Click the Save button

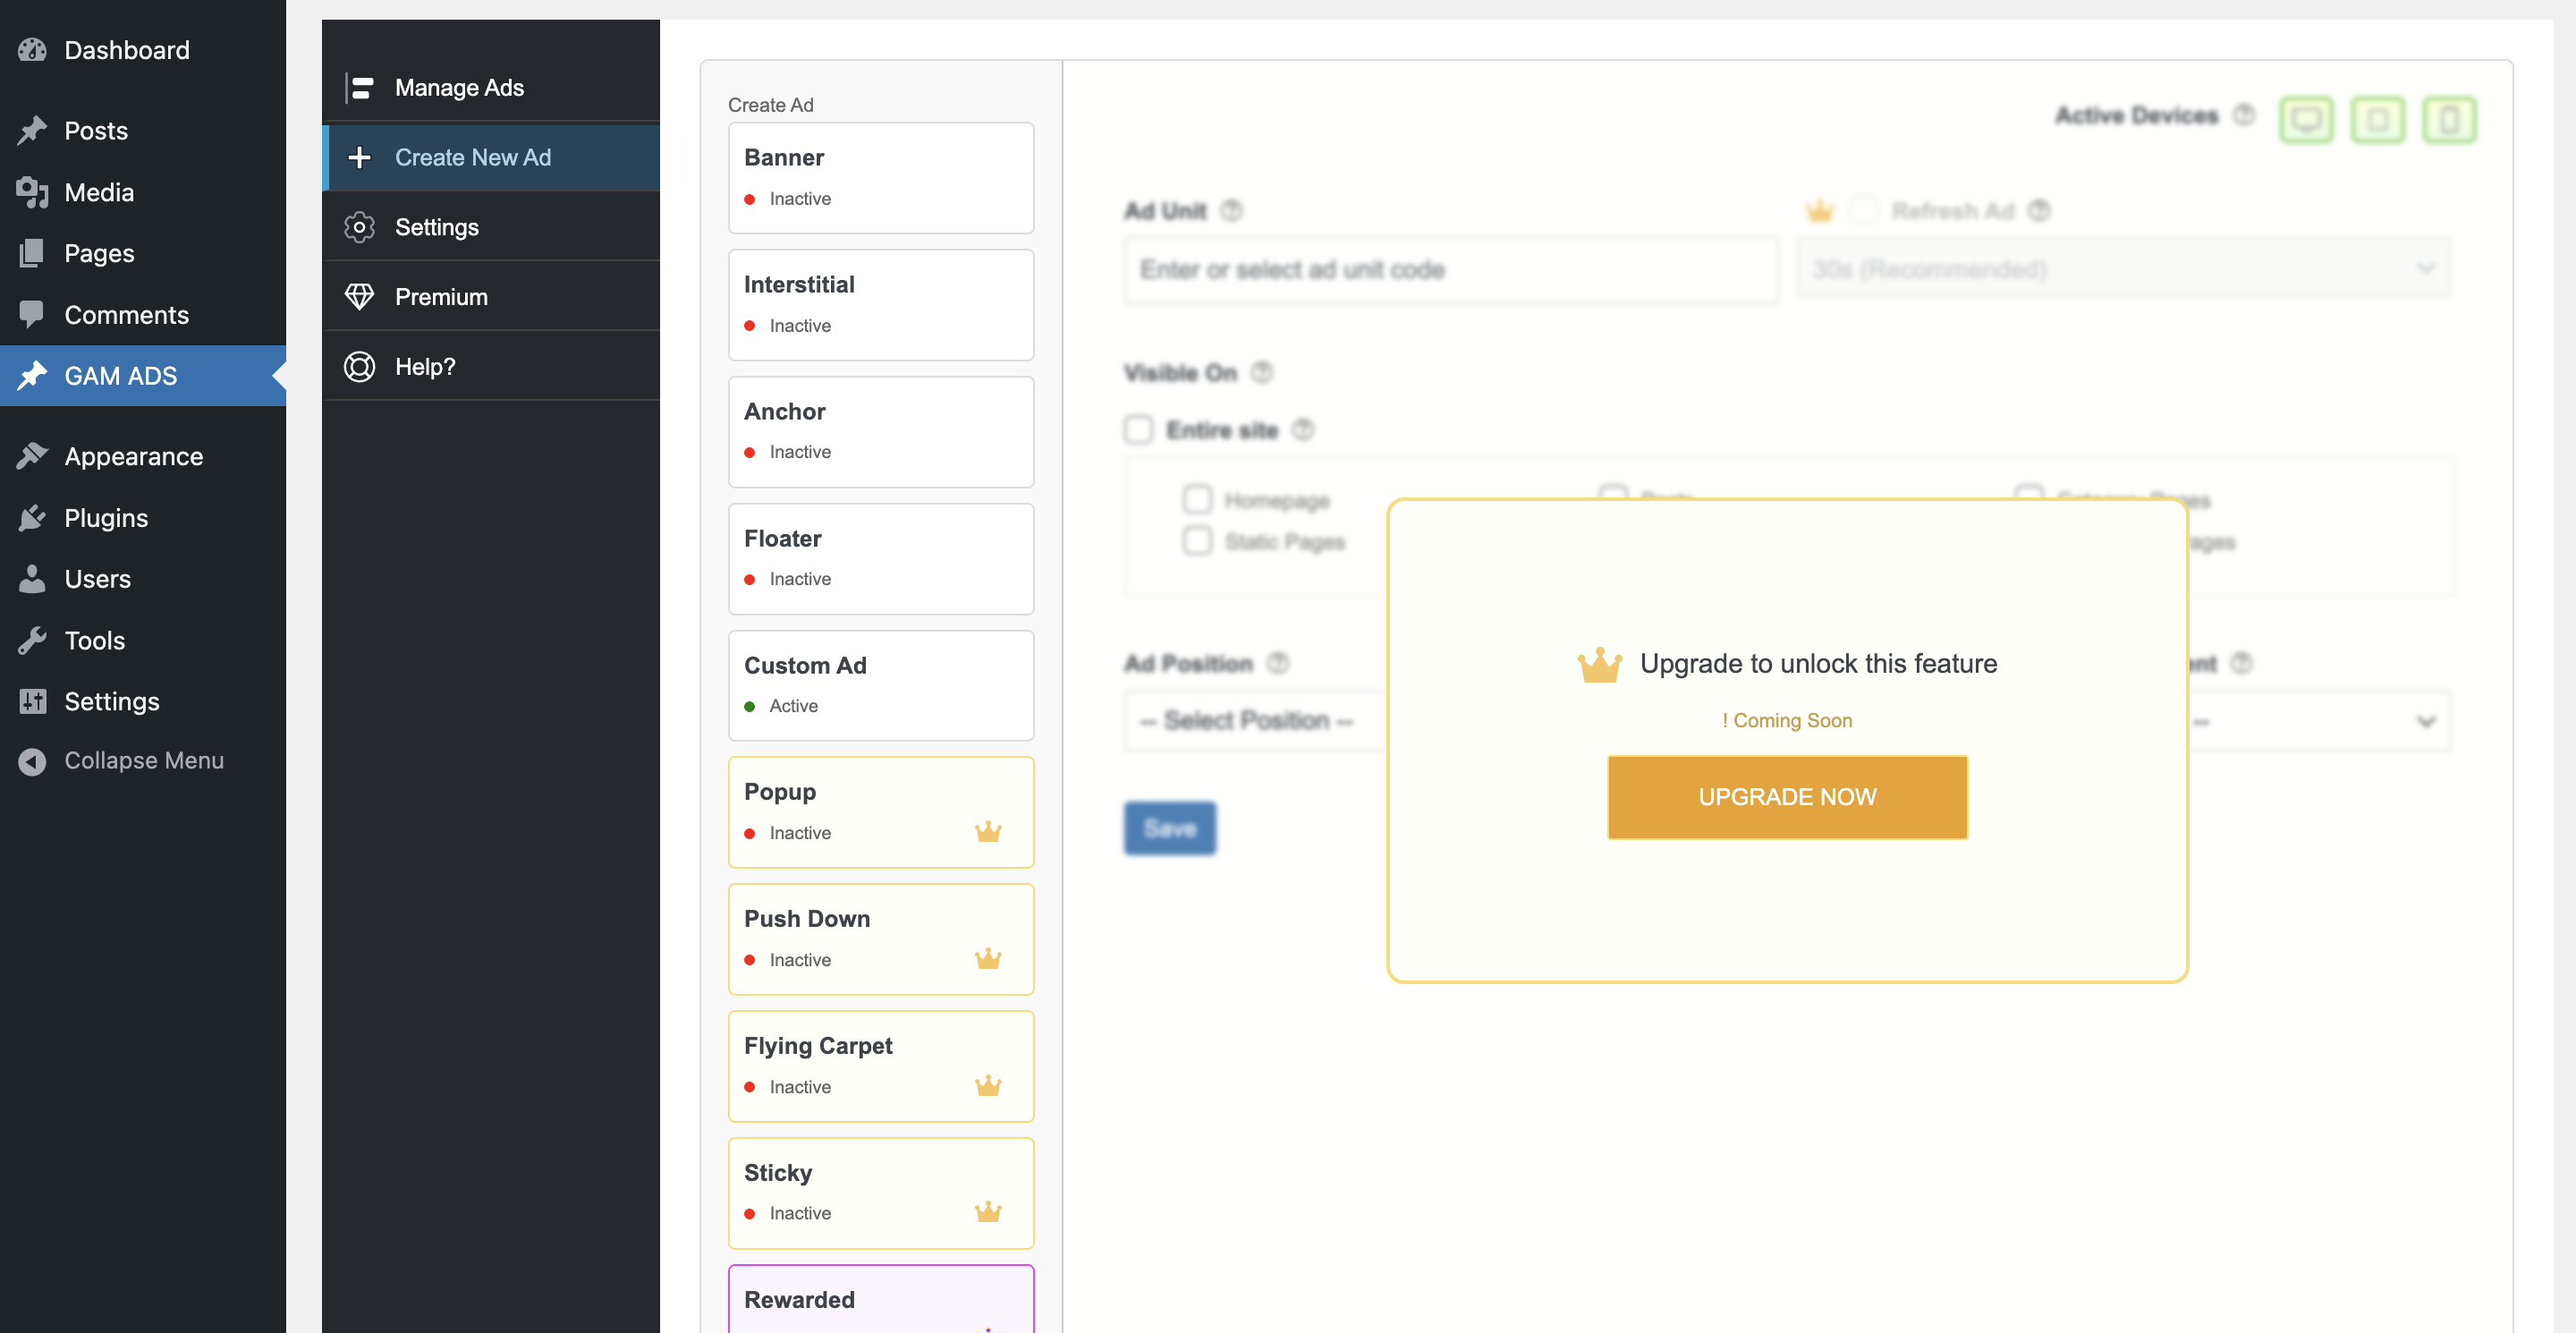point(1169,828)
